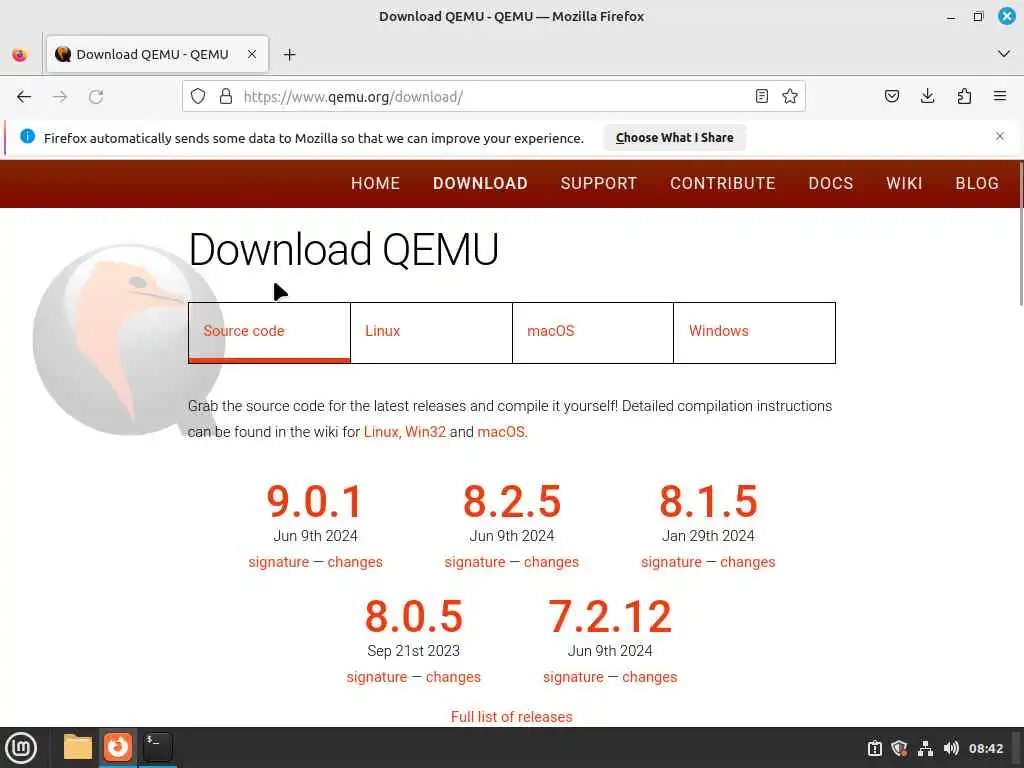Screen dimensions: 1024x768
Task: Switch to the Linux download tab
Action: coord(431,332)
